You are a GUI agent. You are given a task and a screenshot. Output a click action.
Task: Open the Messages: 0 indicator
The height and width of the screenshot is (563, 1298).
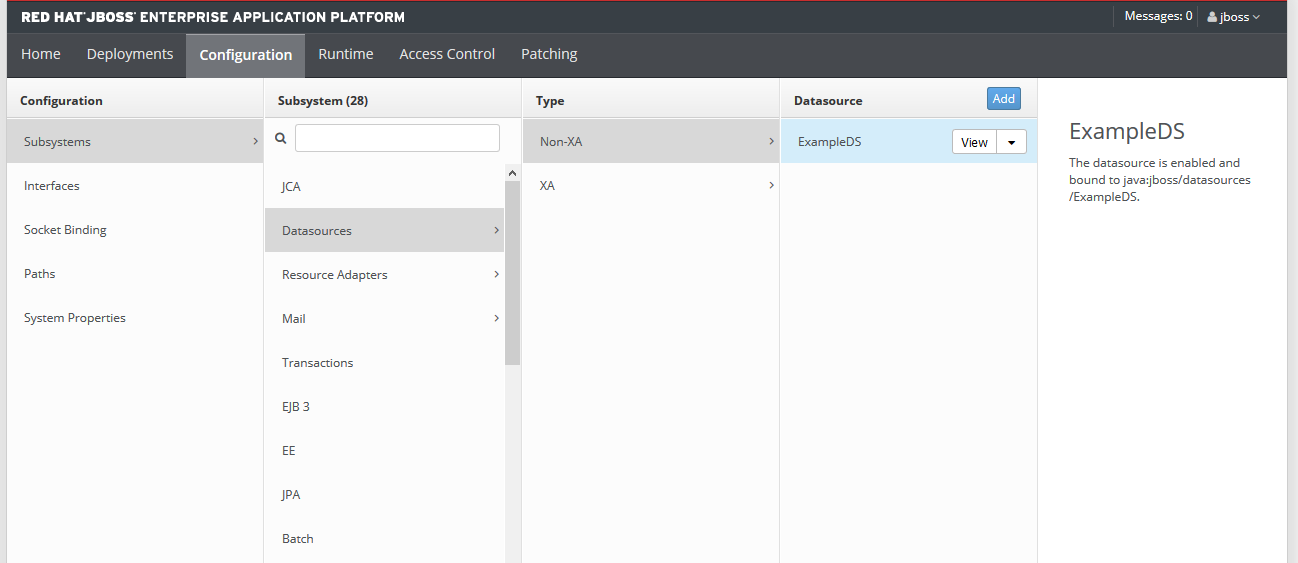click(1158, 16)
